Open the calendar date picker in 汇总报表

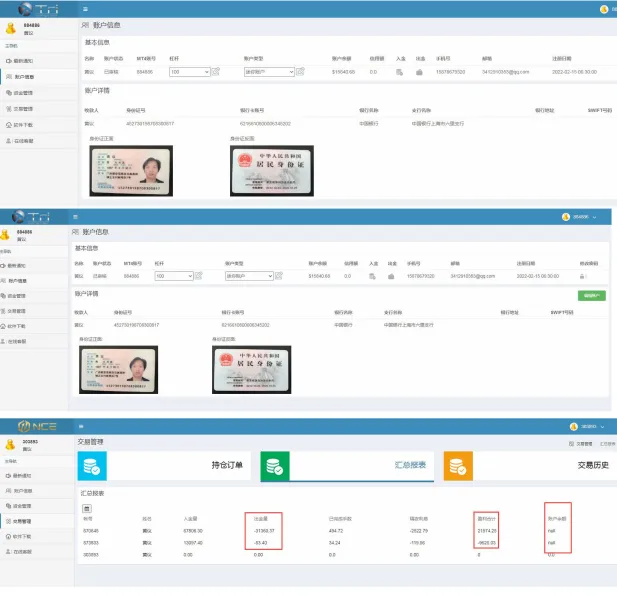[x=87, y=508]
